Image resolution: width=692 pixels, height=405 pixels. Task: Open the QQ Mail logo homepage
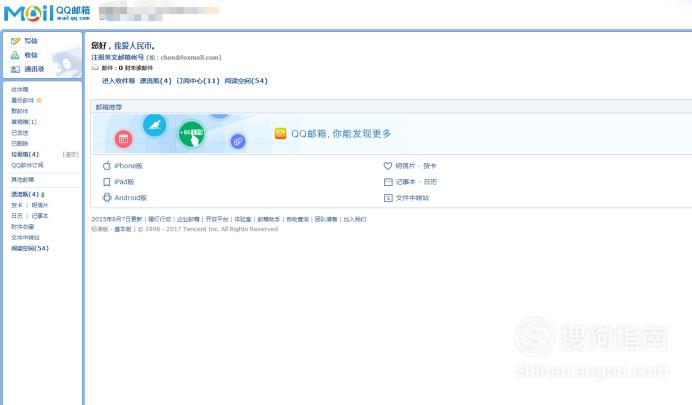[x=47, y=13]
